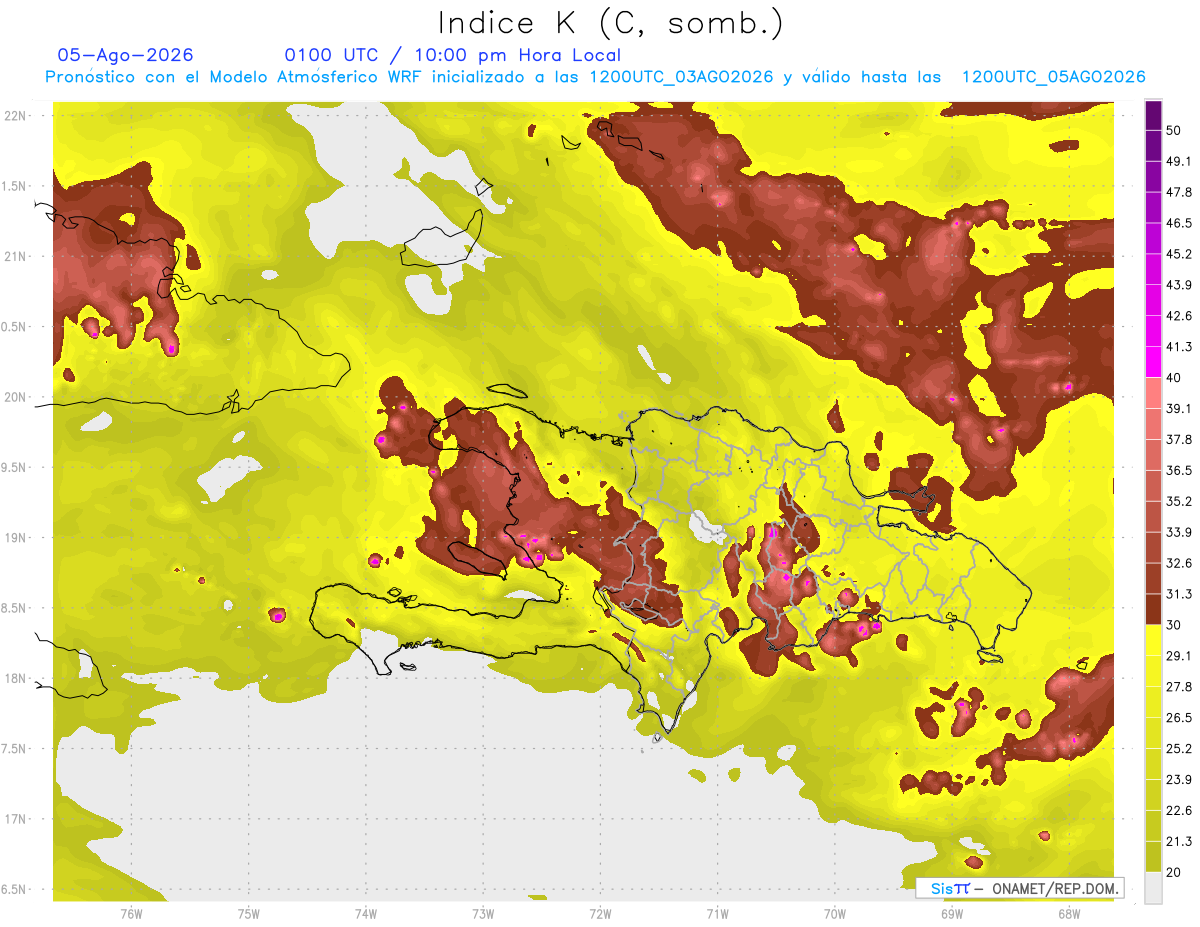Click the colorbar value "40"

[1174, 377]
